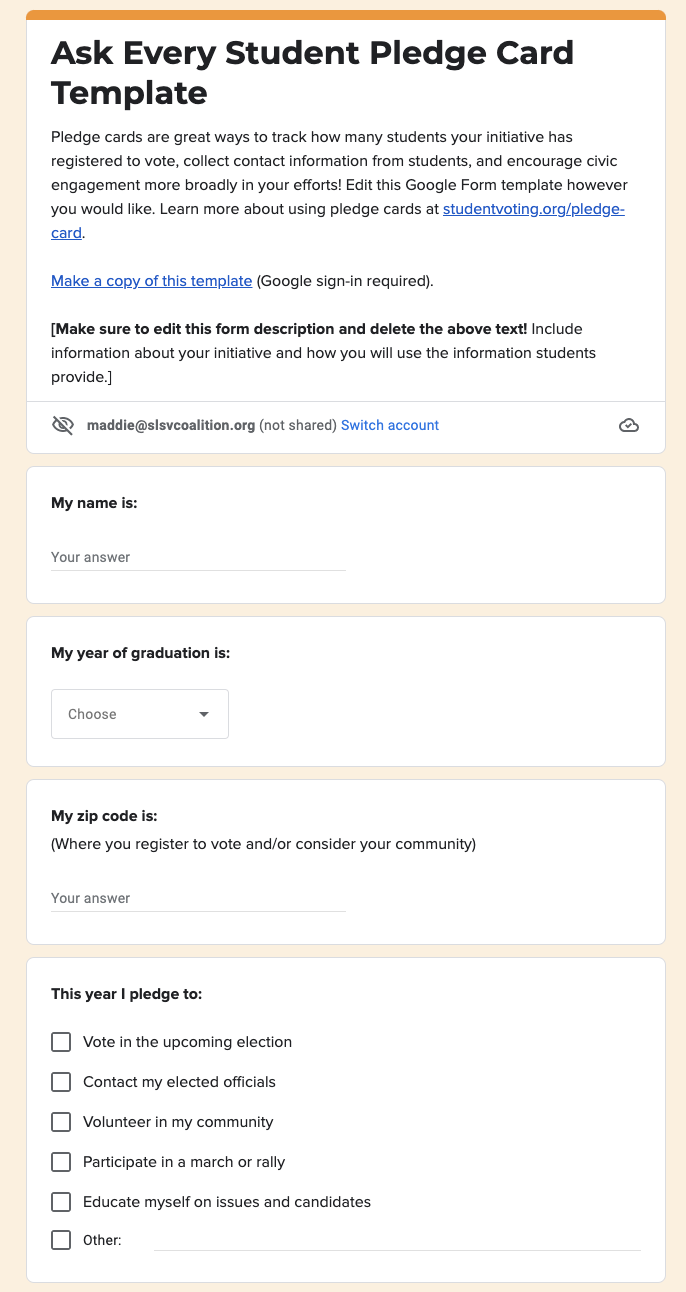
Task: Tick Volunteer in my community
Action: point(61,1122)
